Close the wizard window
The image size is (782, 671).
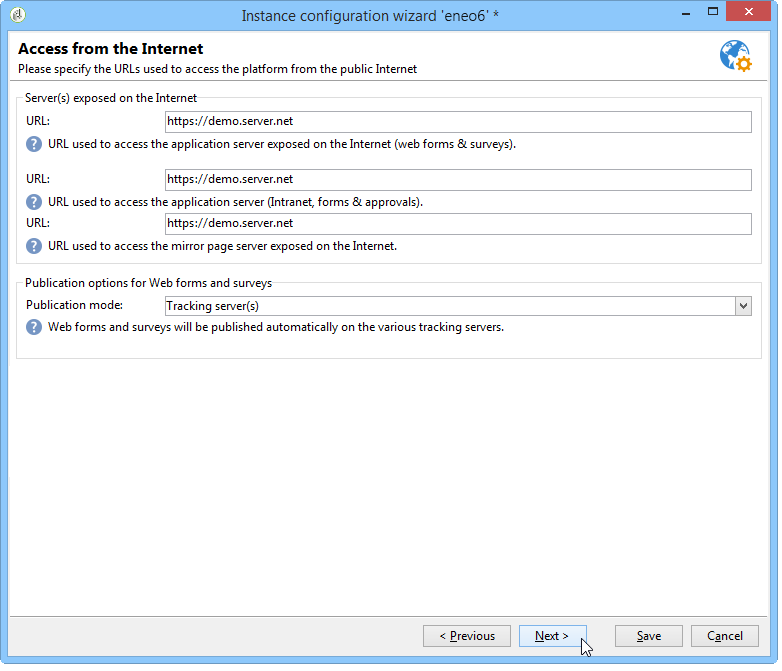tap(748, 12)
